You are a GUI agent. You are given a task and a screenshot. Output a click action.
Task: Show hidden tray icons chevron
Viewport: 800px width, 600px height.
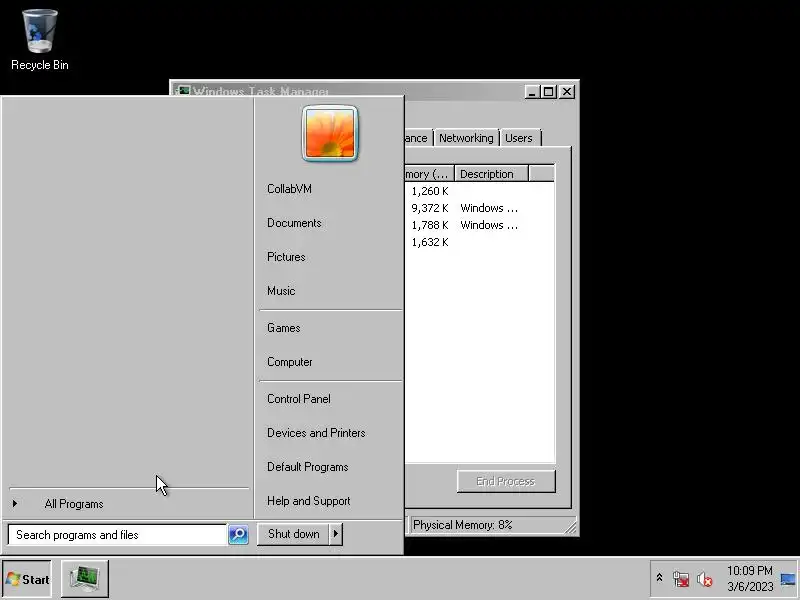659,578
